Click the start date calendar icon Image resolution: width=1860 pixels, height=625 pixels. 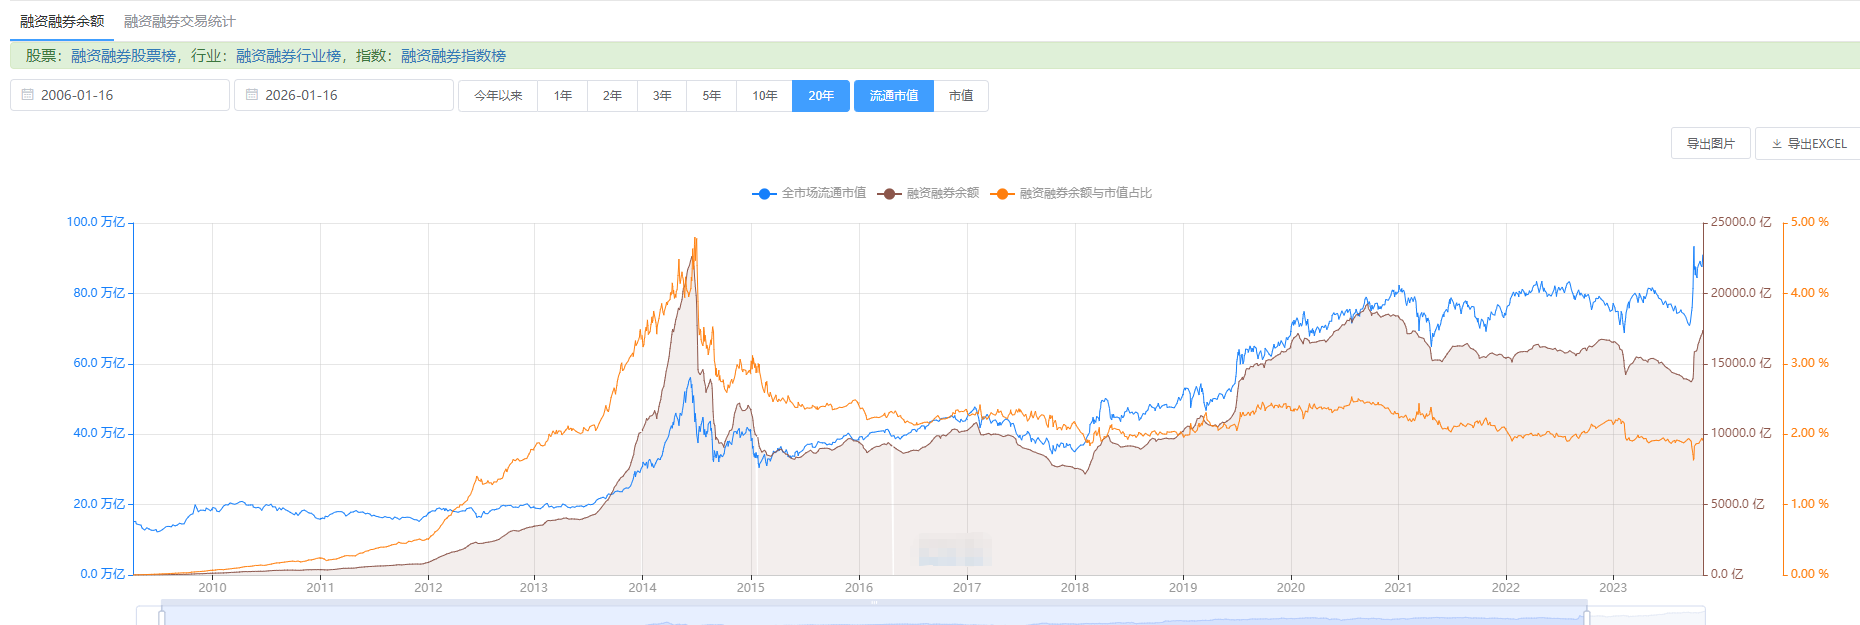tap(28, 95)
